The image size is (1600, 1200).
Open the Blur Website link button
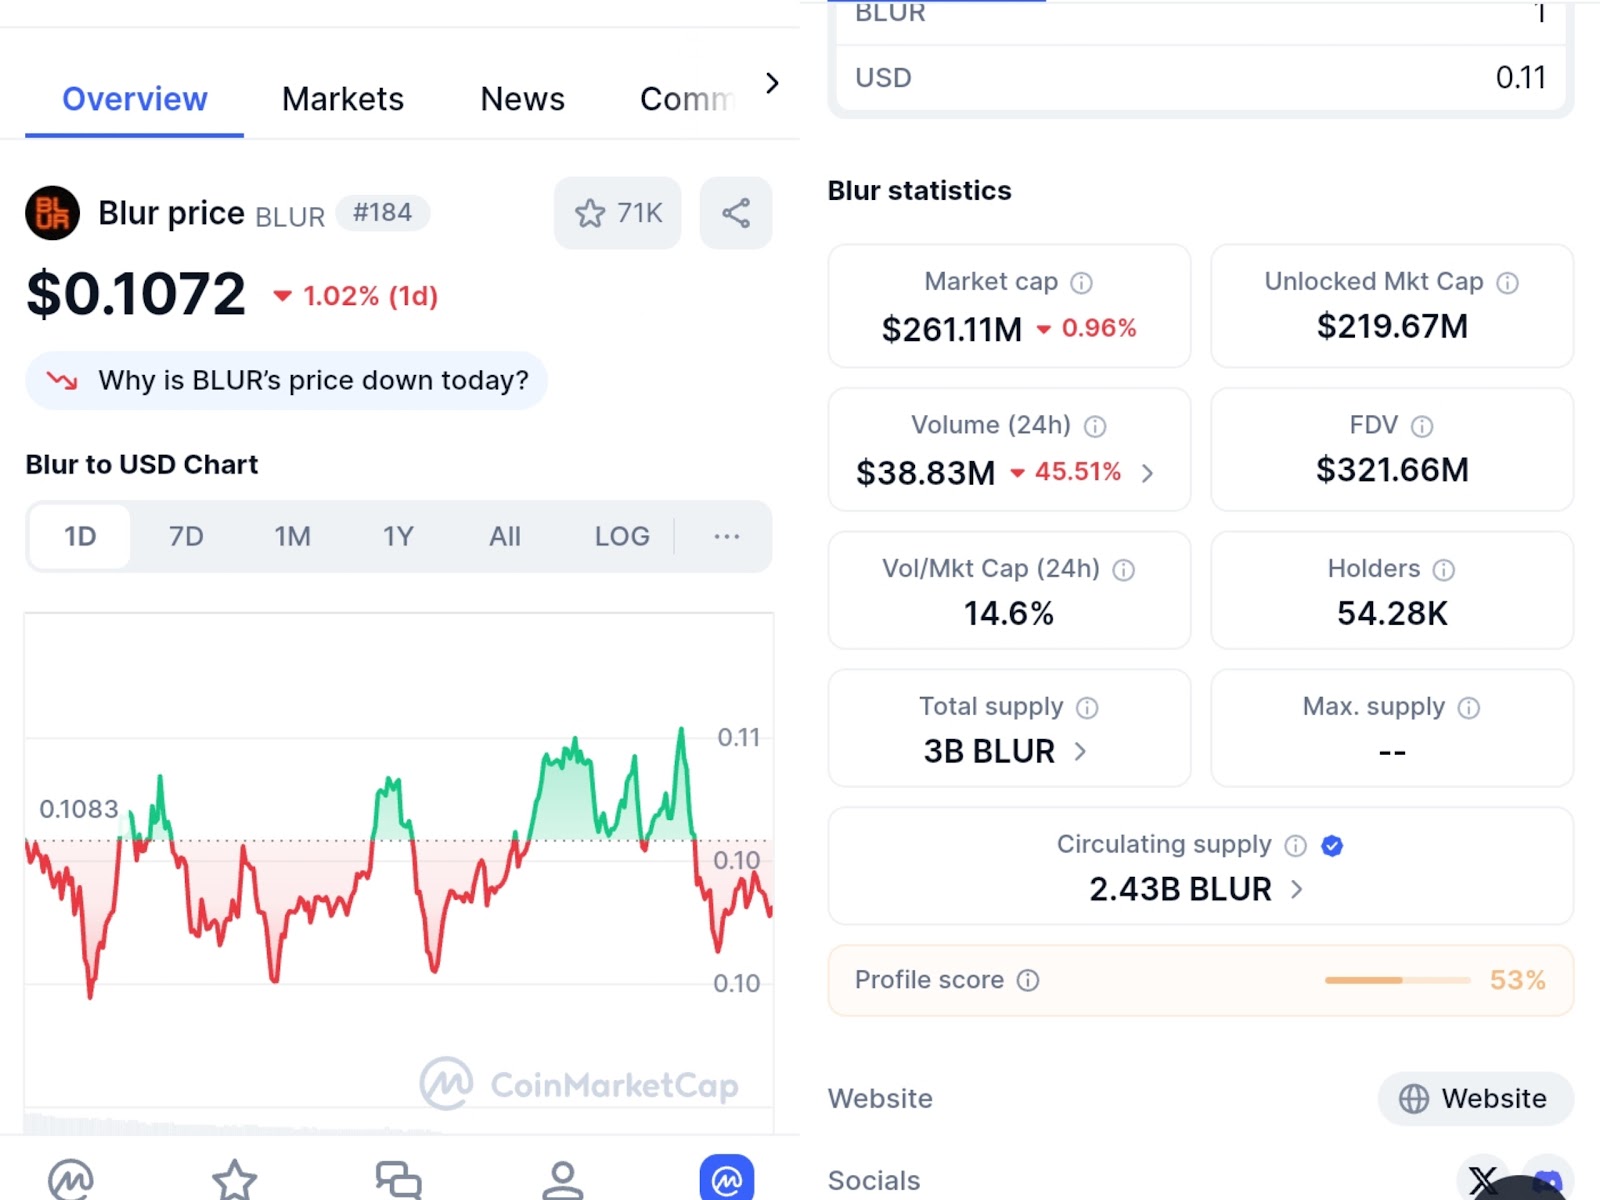(1475, 1098)
